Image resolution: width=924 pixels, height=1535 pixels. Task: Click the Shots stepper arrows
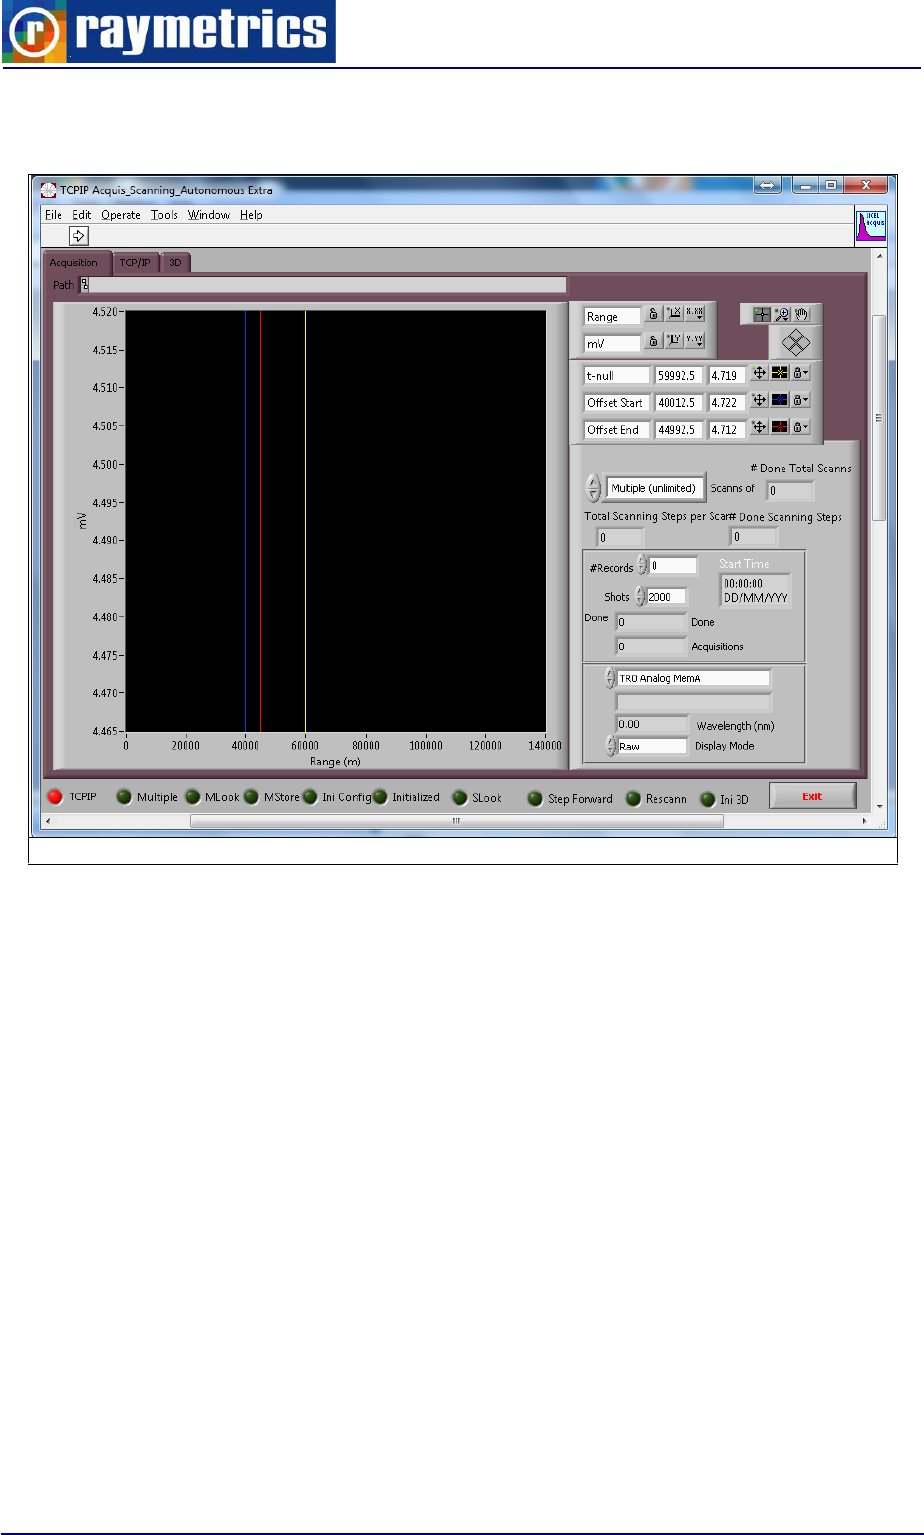pyautogui.click(x=639, y=597)
